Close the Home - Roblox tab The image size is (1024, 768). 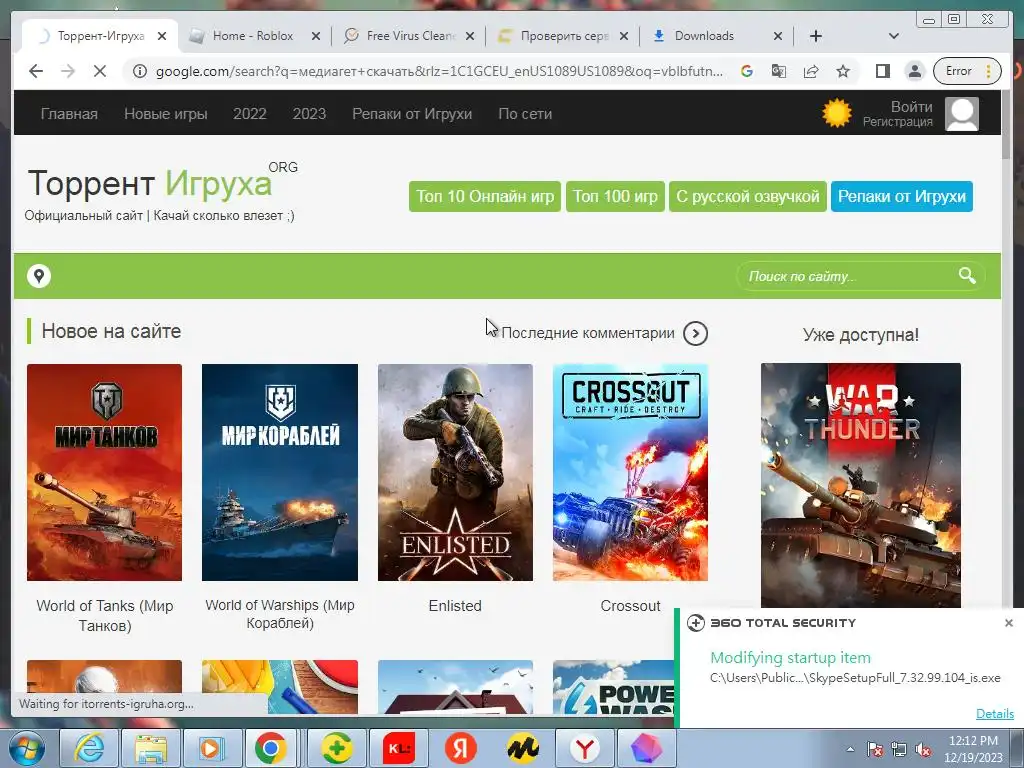315,36
